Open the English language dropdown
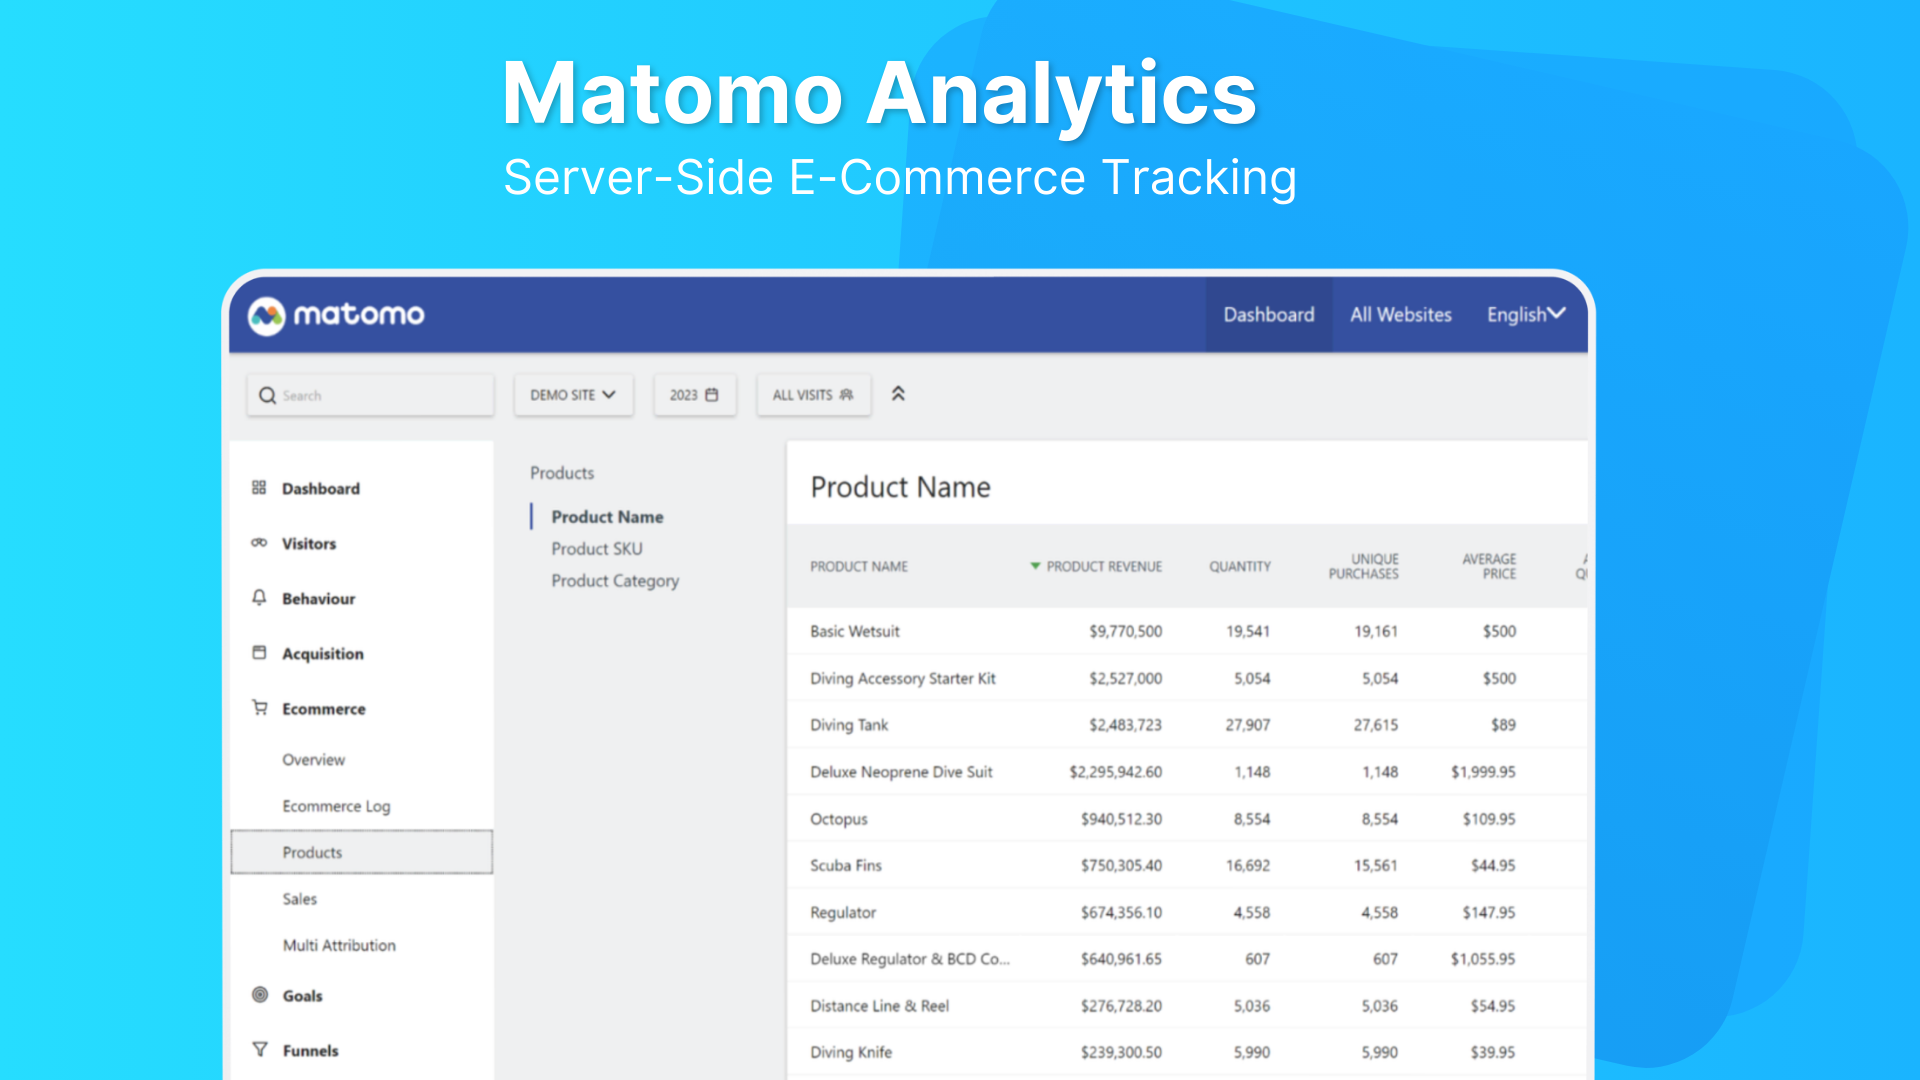This screenshot has height=1080, width=1920. [x=1526, y=315]
